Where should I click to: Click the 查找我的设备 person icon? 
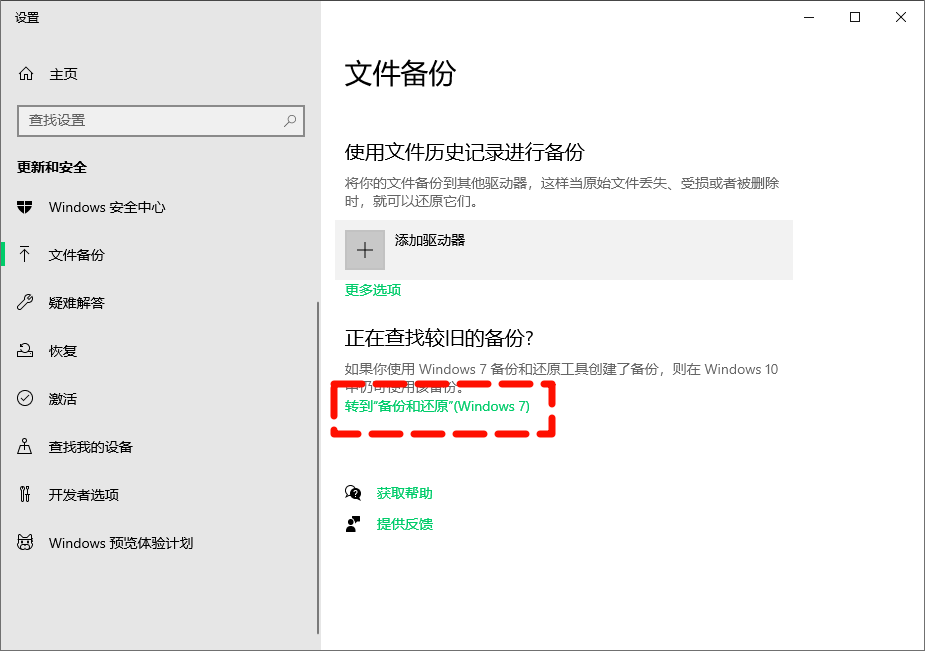click(25, 446)
